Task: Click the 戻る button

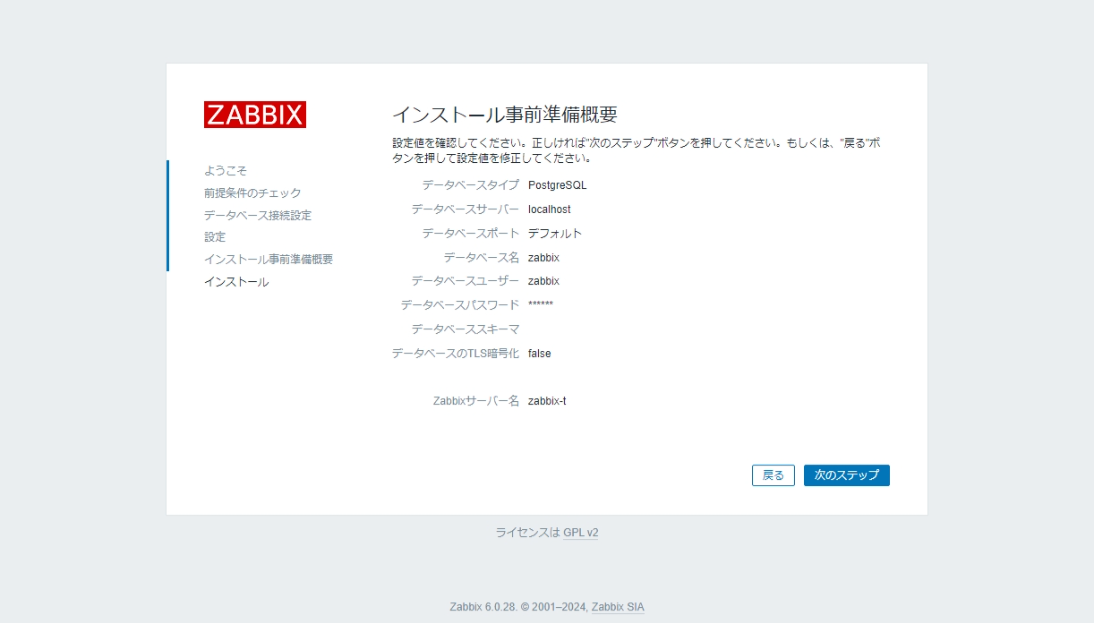Action: 773,475
